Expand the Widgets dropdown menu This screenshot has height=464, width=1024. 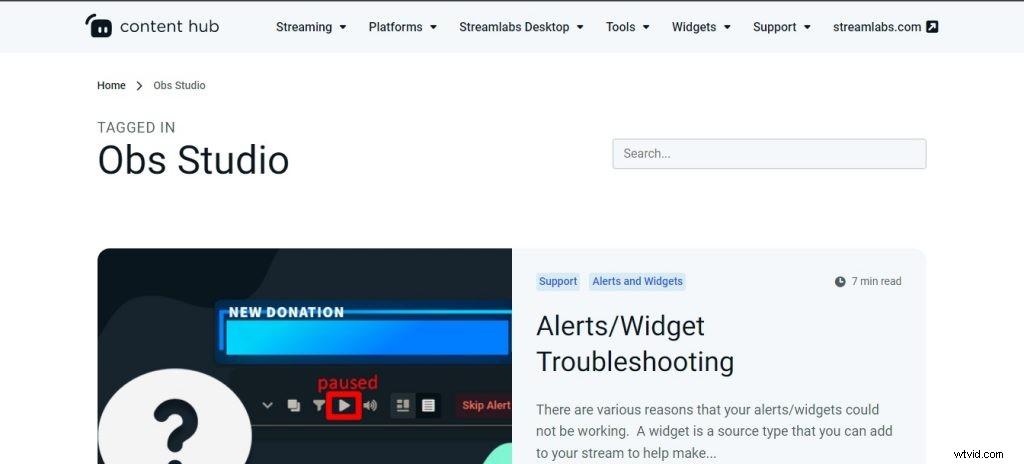[x=701, y=27]
